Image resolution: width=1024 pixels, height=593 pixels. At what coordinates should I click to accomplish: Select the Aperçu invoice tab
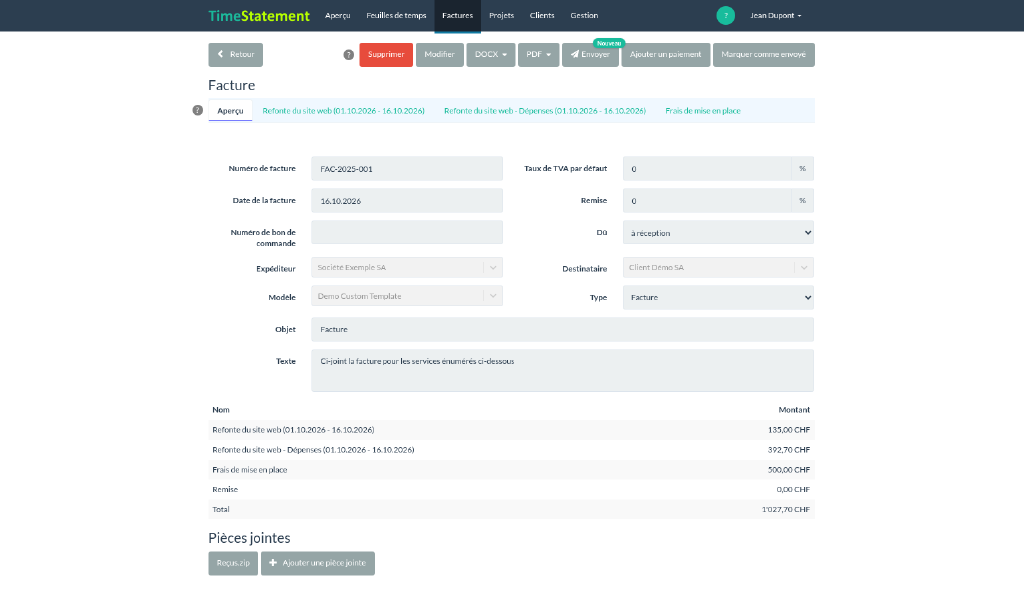(230, 110)
